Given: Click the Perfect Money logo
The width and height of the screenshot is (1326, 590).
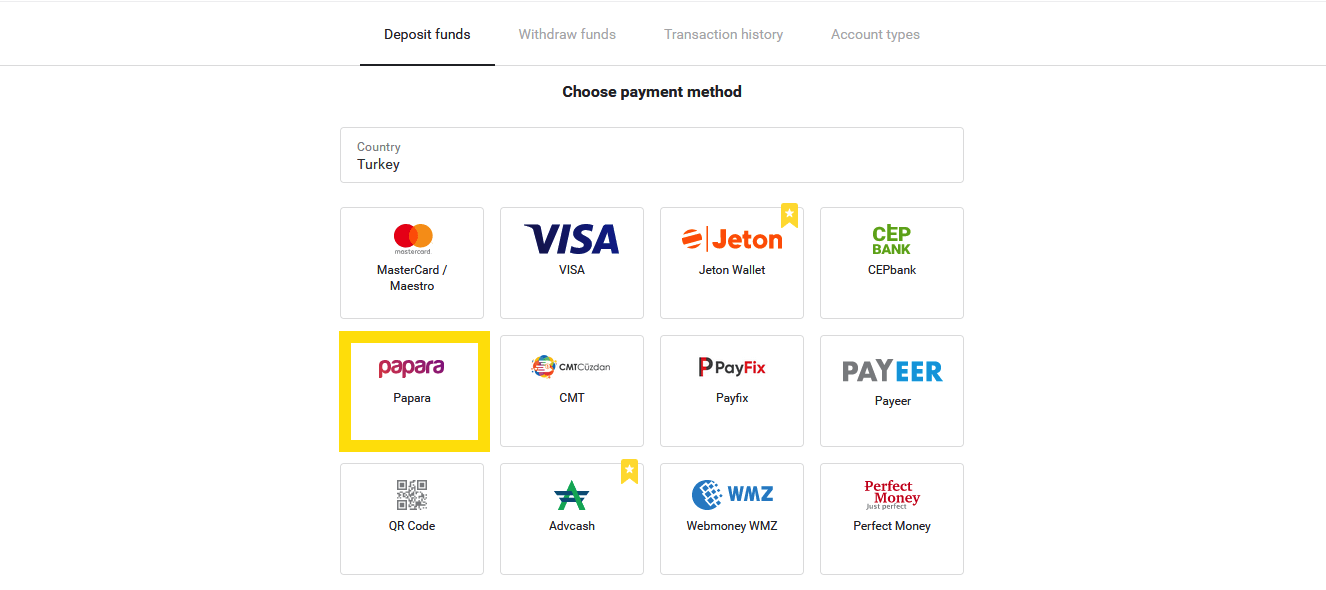Looking at the screenshot, I should (x=892, y=493).
